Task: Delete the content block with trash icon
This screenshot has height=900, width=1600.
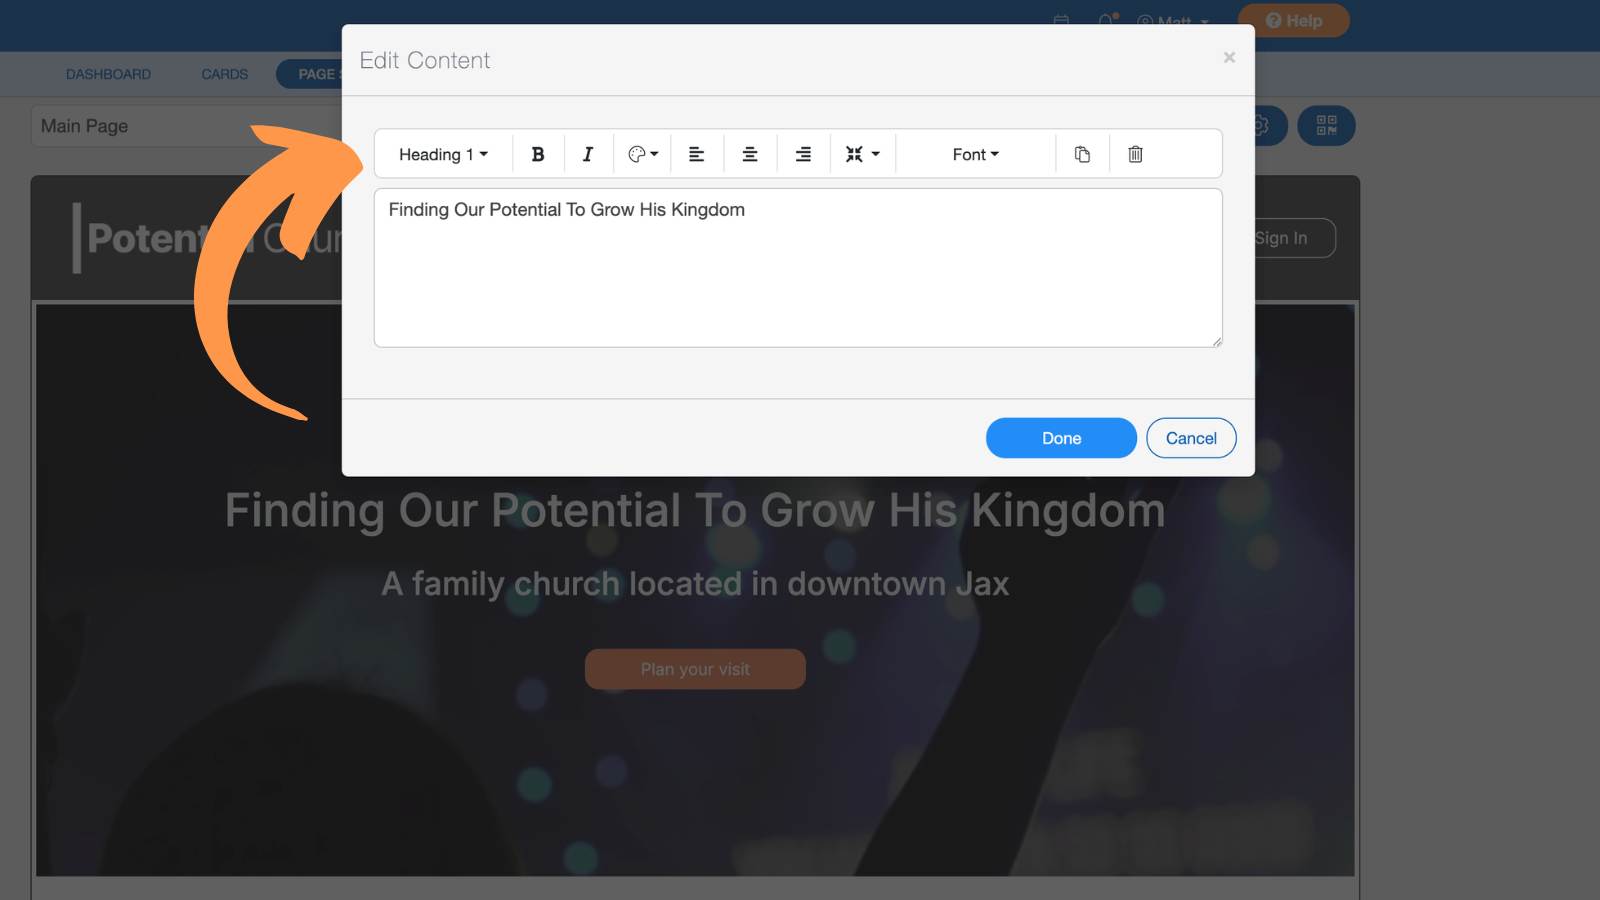Action: pyautogui.click(x=1135, y=154)
